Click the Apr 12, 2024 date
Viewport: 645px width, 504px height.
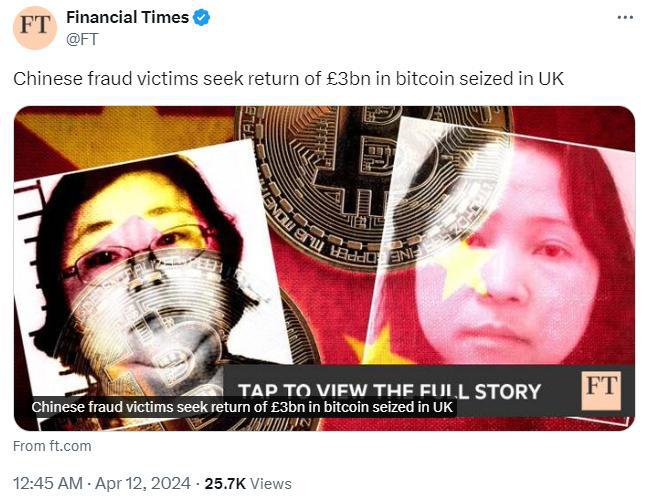[143, 483]
